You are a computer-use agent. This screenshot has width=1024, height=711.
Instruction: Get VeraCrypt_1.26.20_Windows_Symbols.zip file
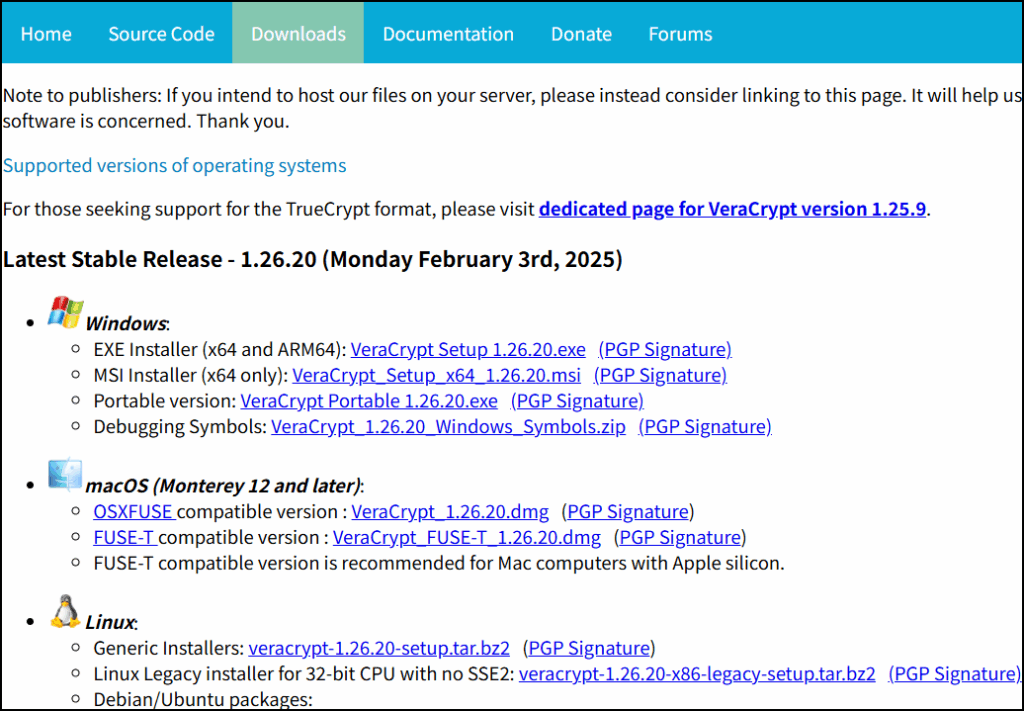point(448,427)
